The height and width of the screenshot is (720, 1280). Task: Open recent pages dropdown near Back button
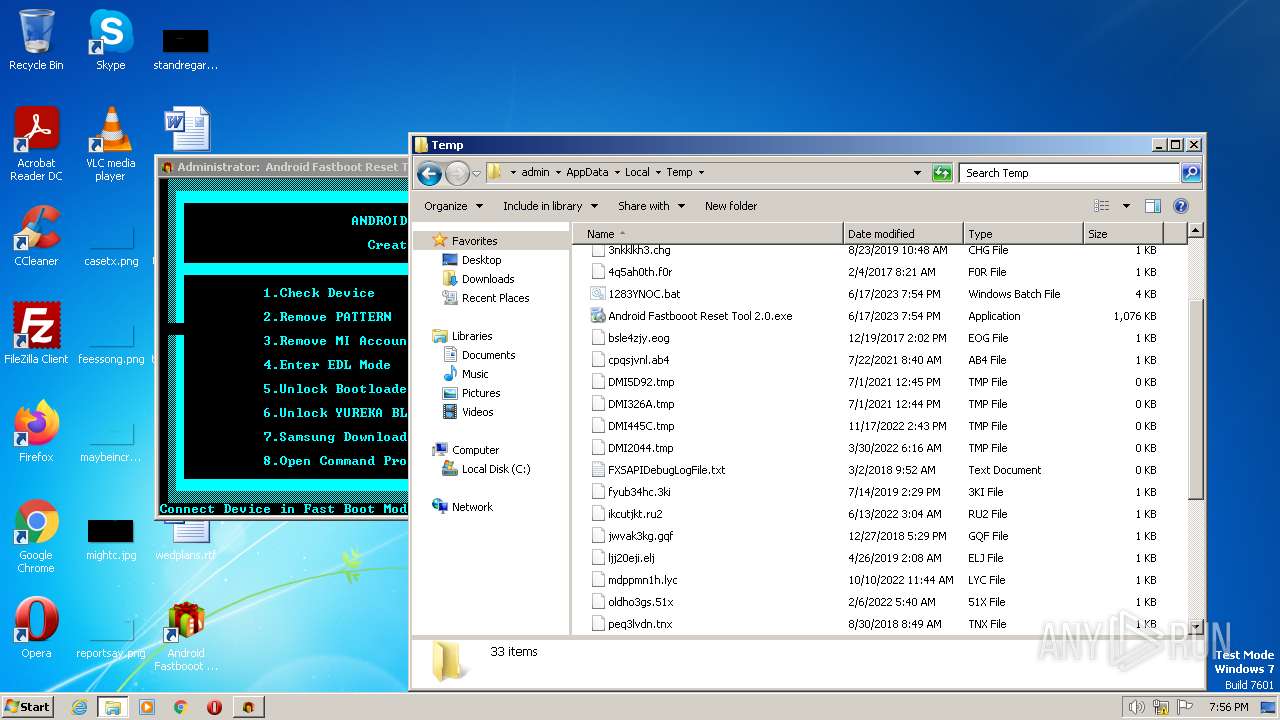(477, 173)
